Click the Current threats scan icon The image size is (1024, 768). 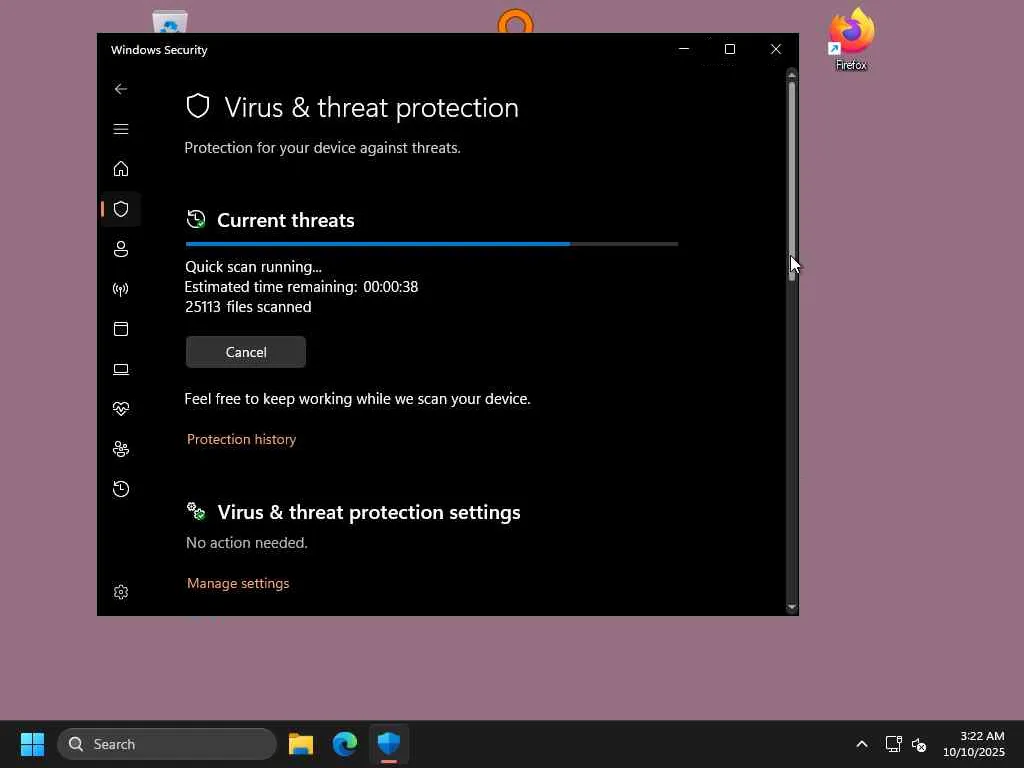196,219
